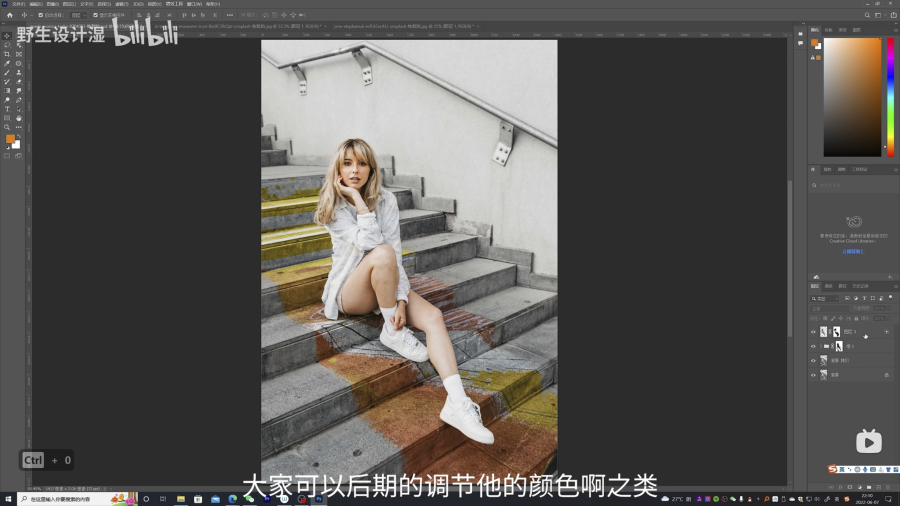The width and height of the screenshot is (900, 506).
Task: Switch to the 通道 (Channels) tab
Action: coord(828,286)
